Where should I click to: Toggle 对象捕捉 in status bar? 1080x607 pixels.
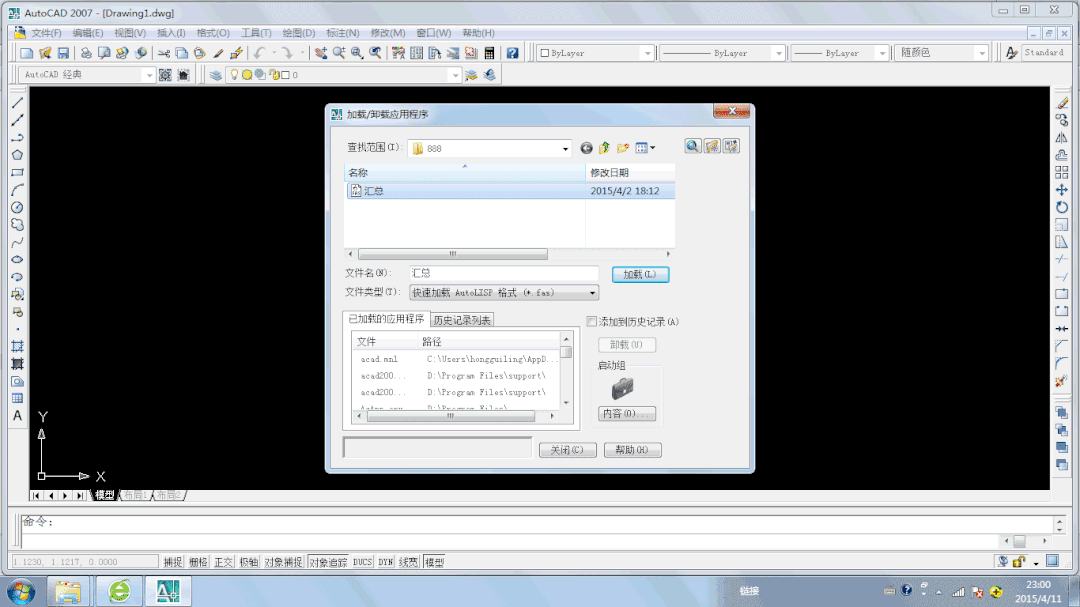point(284,562)
